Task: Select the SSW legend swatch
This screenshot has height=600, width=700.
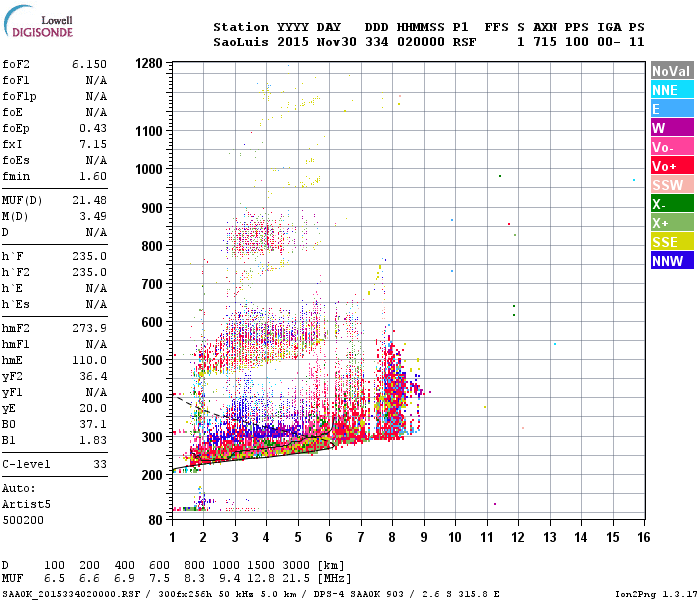Action: pos(672,185)
